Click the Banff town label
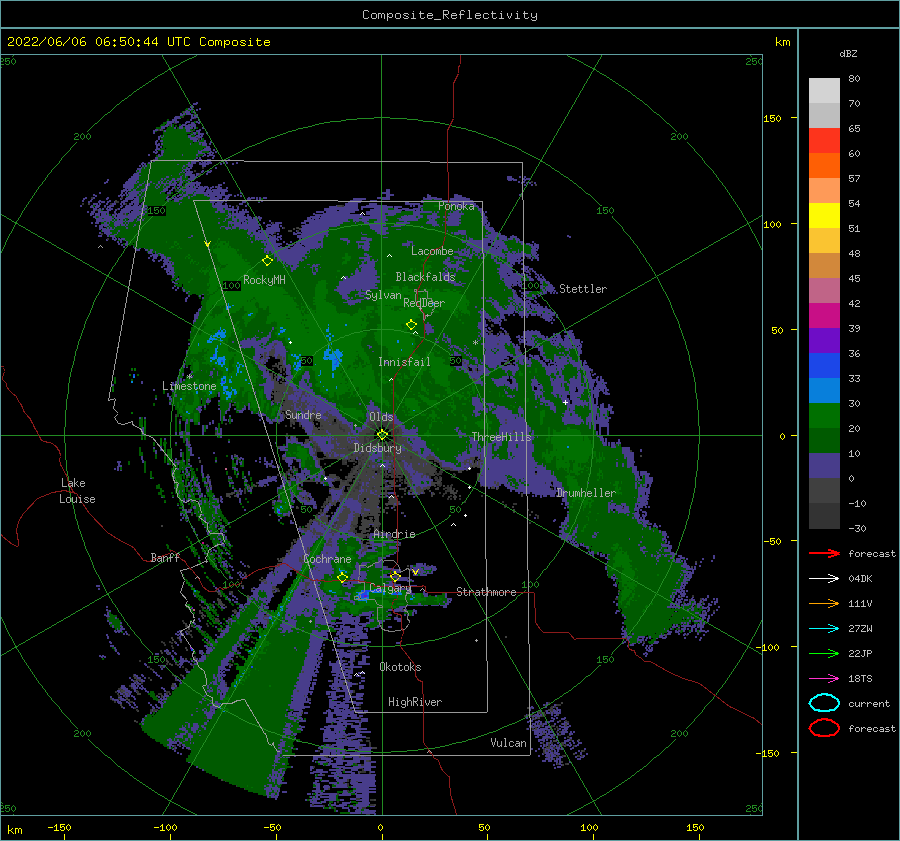 (165, 557)
